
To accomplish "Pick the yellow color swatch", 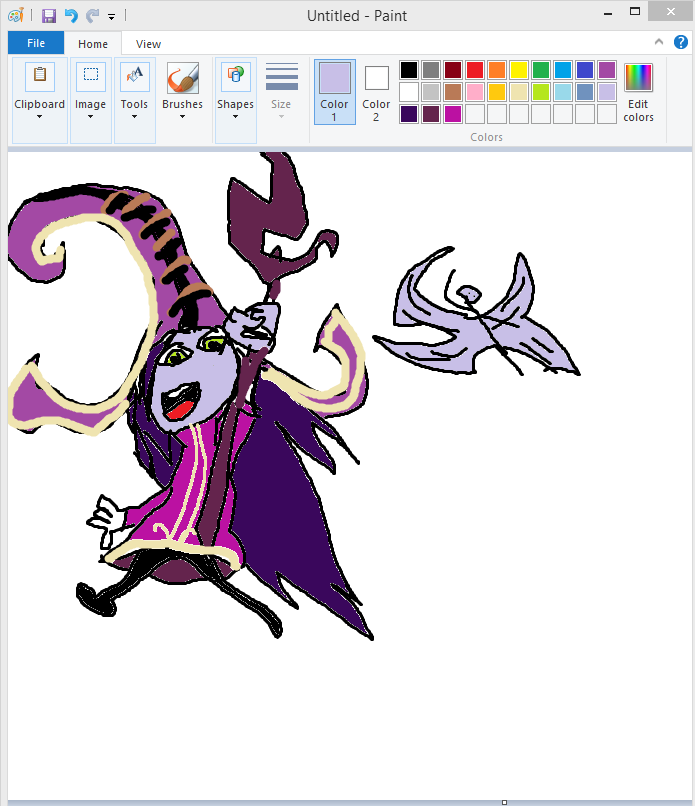I will (x=519, y=70).
